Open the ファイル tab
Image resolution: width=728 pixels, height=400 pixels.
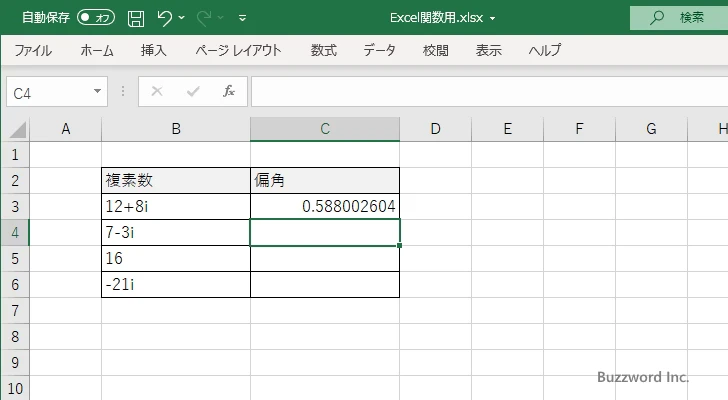(x=33, y=50)
